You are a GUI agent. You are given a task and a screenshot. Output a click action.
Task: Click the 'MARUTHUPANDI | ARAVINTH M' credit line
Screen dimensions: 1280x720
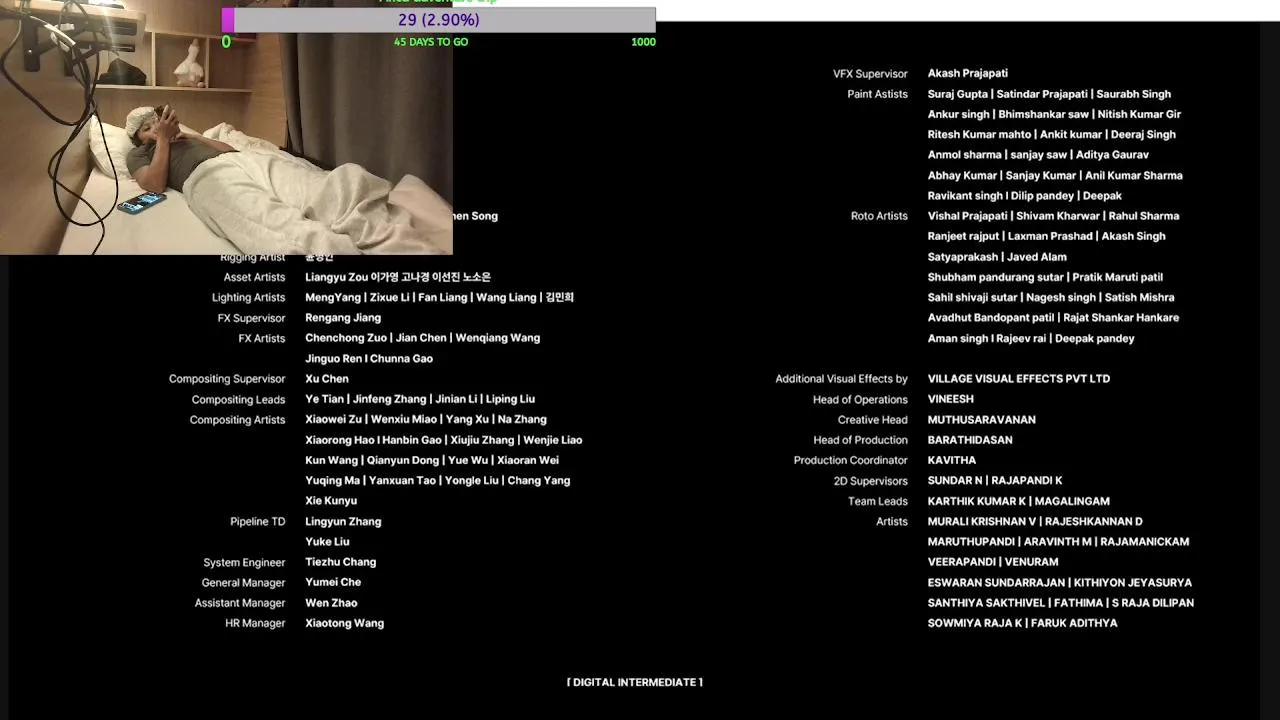pyautogui.click(x=1059, y=542)
